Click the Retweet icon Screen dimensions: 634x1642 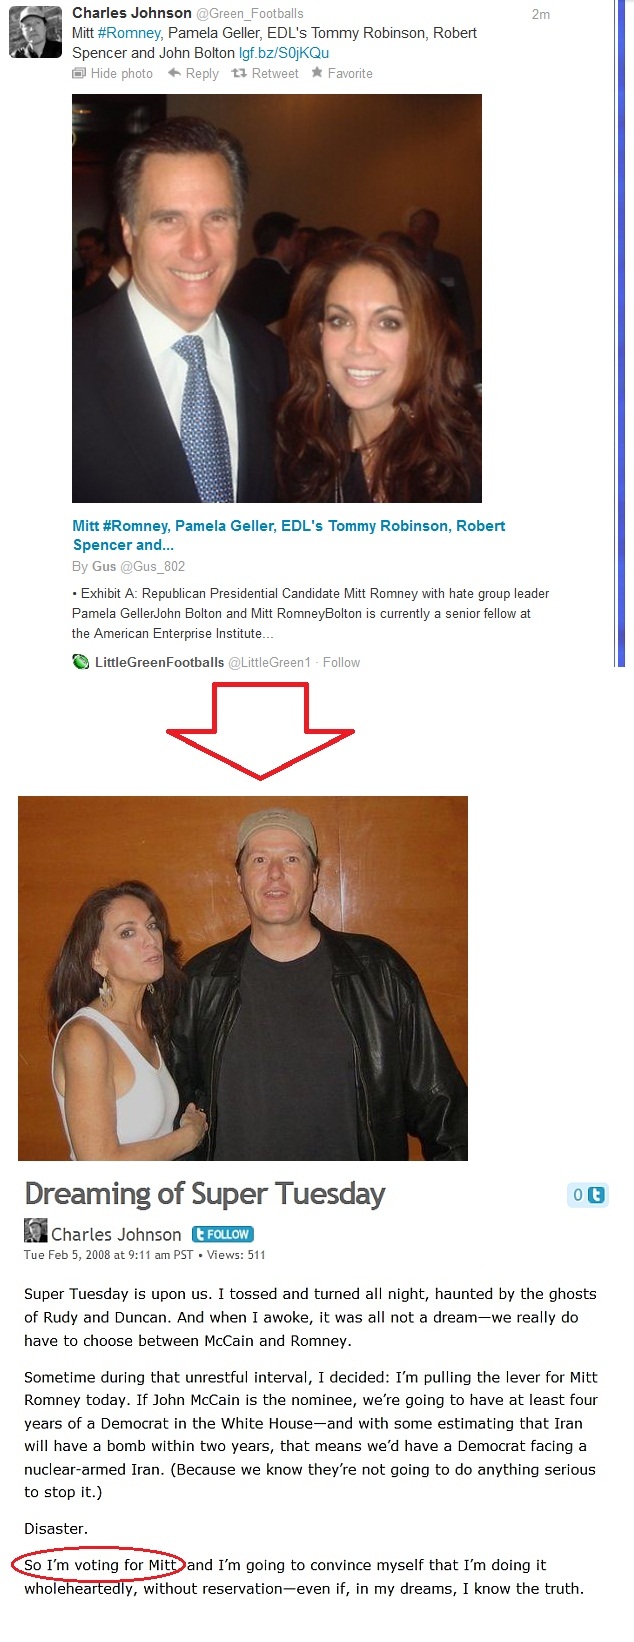tap(238, 73)
